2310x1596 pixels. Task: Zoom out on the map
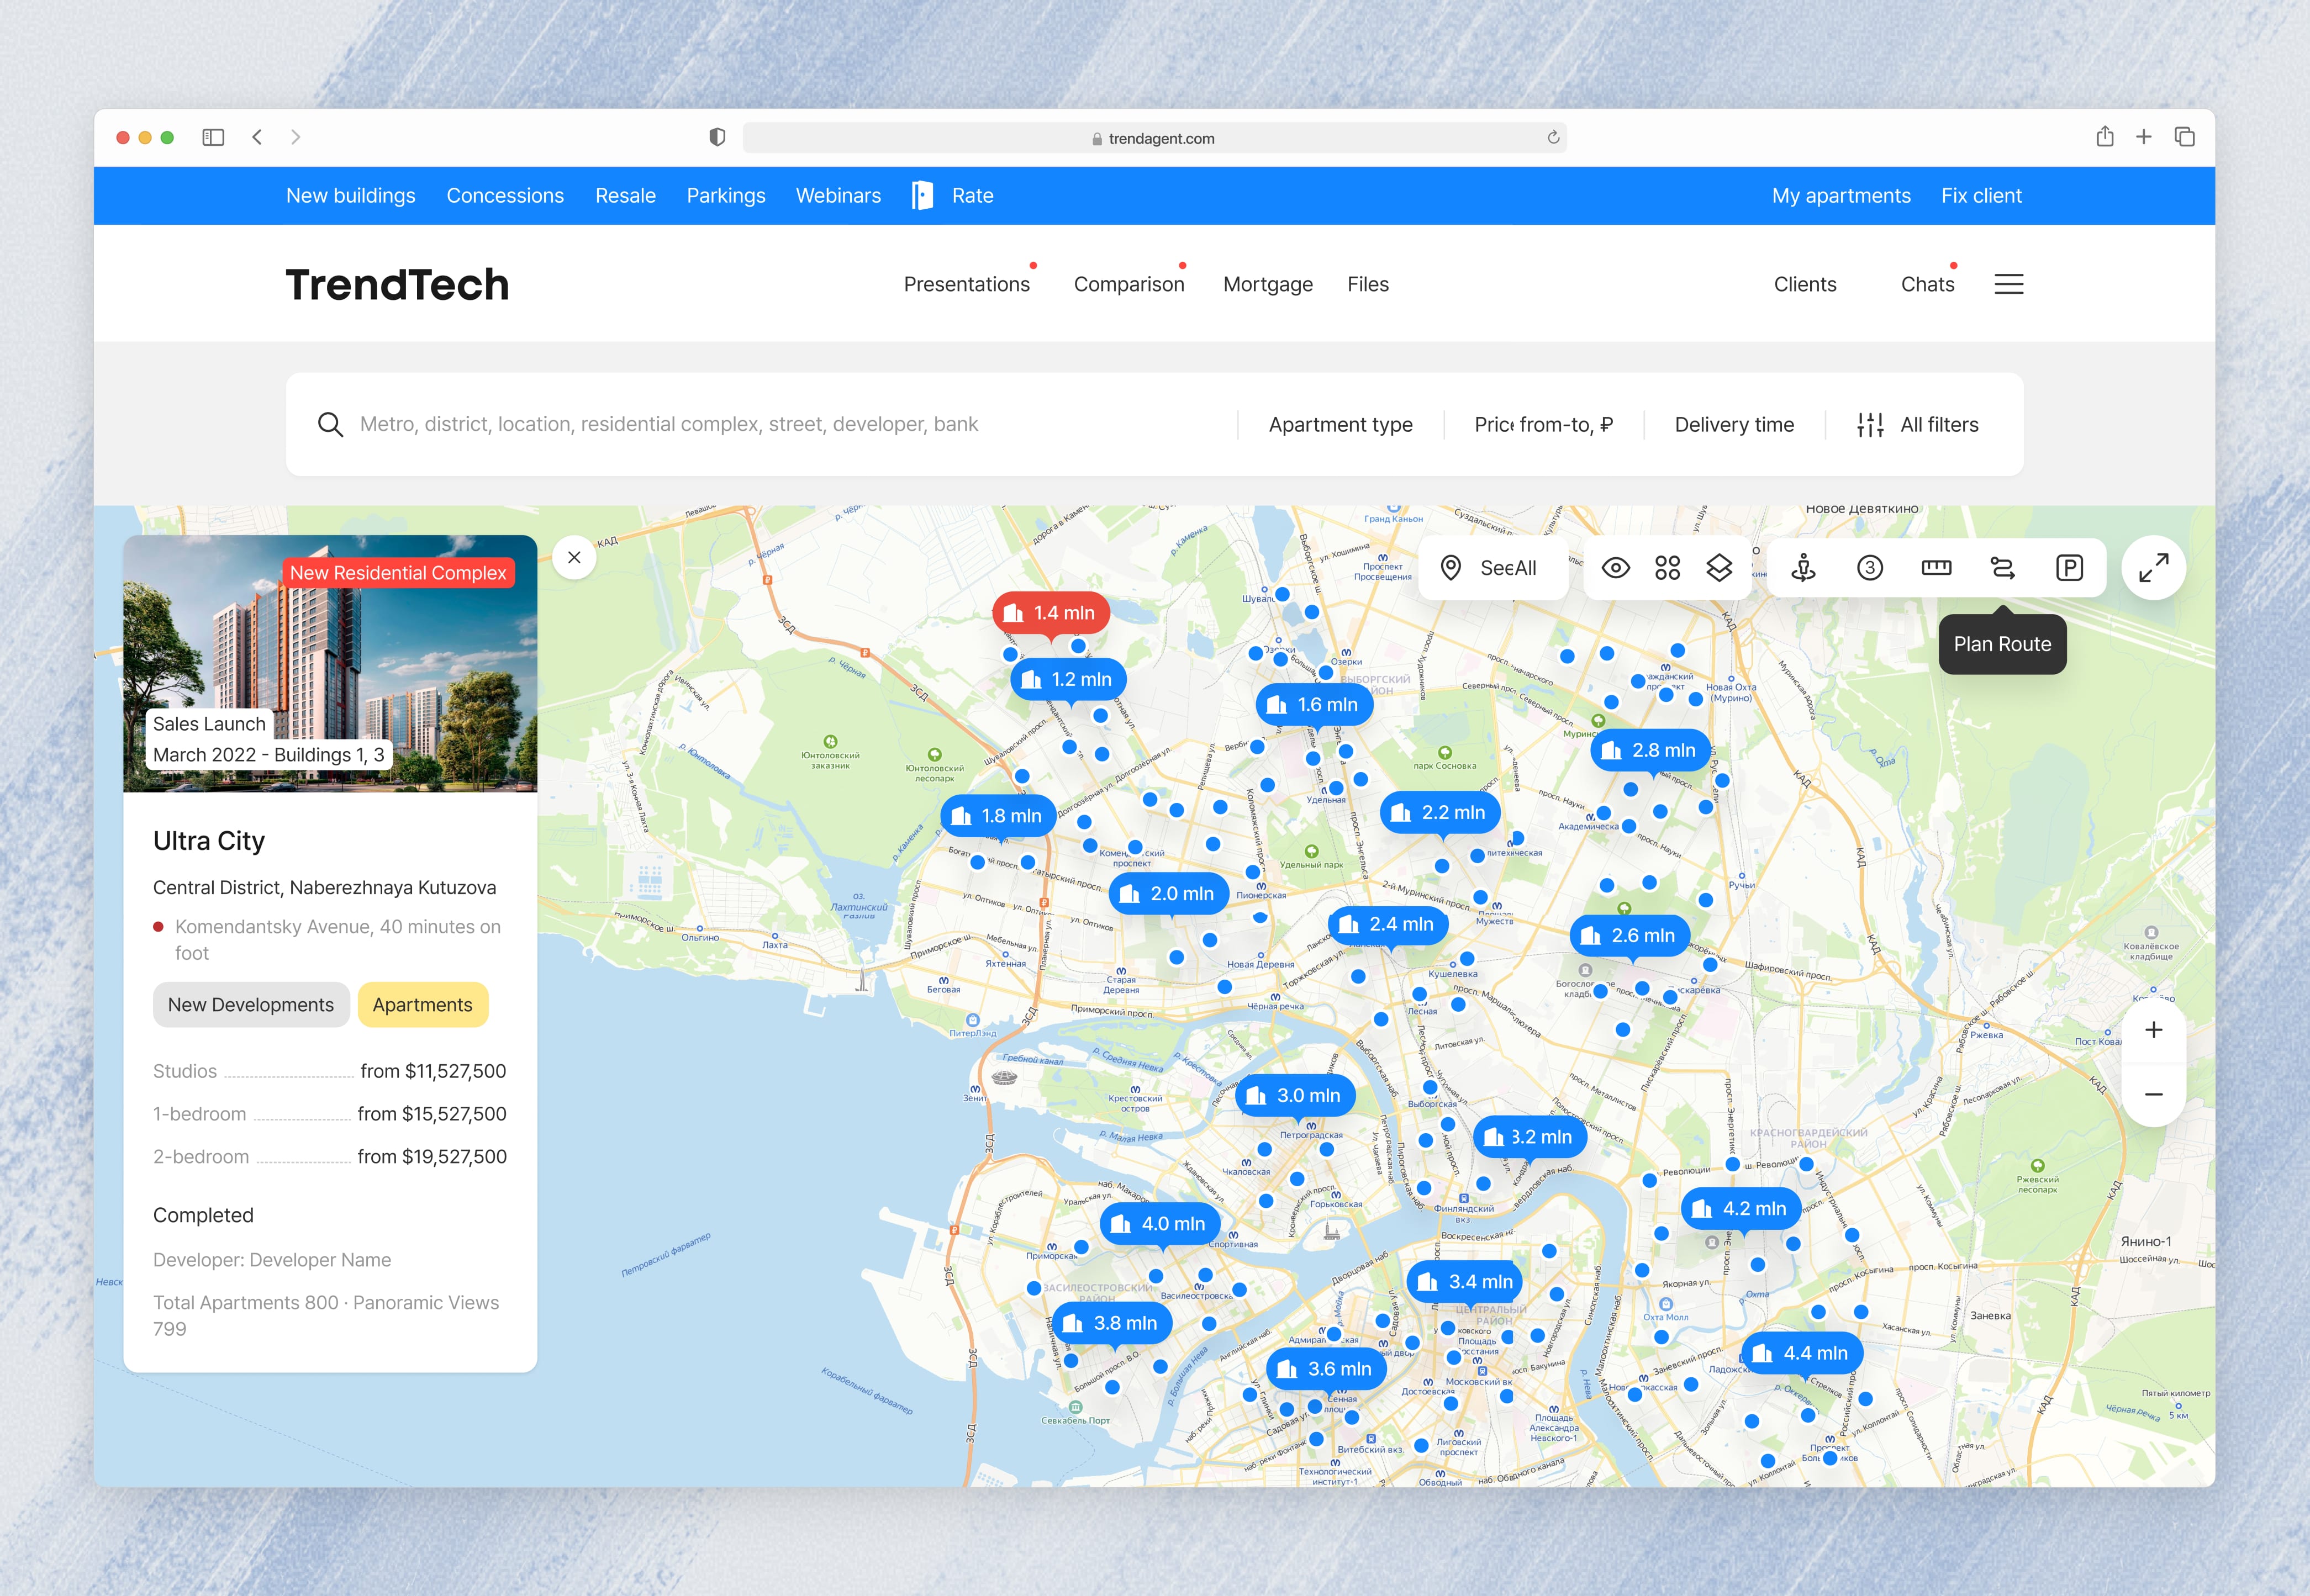click(x=2153, y=1094)
